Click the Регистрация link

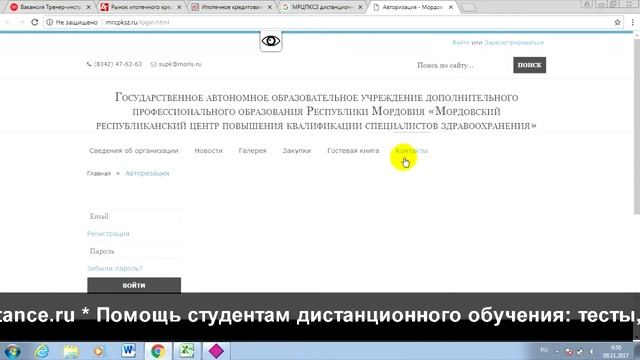(108, 233)
